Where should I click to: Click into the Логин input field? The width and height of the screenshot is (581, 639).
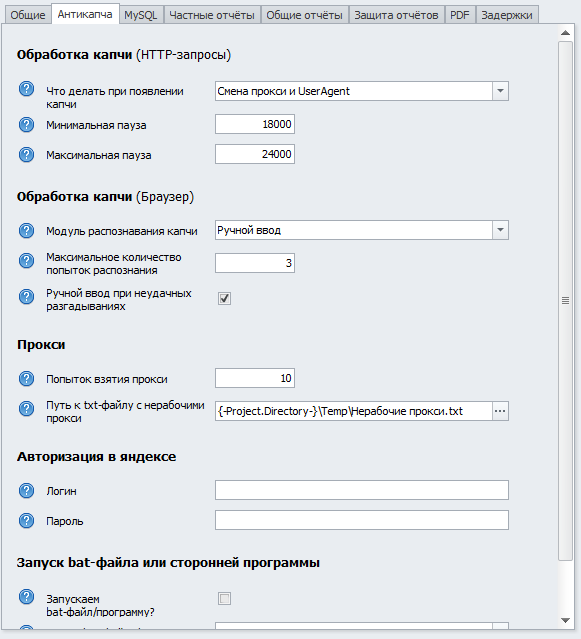click(362, 490)
